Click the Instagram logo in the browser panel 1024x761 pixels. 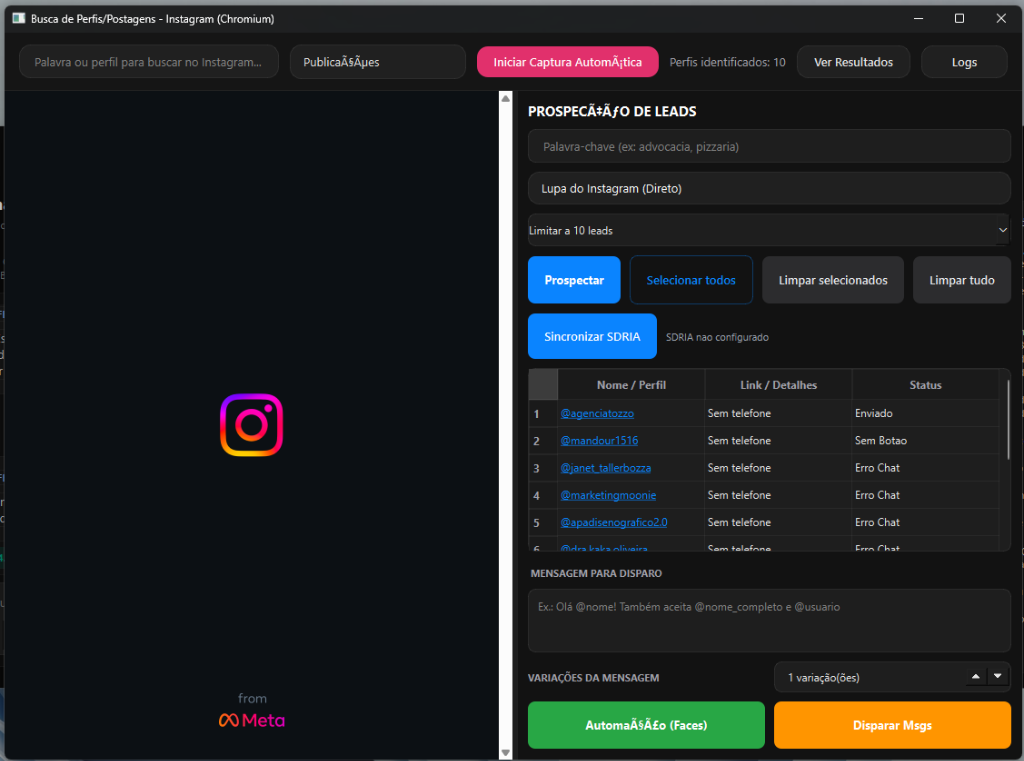[x=251, y=425]
